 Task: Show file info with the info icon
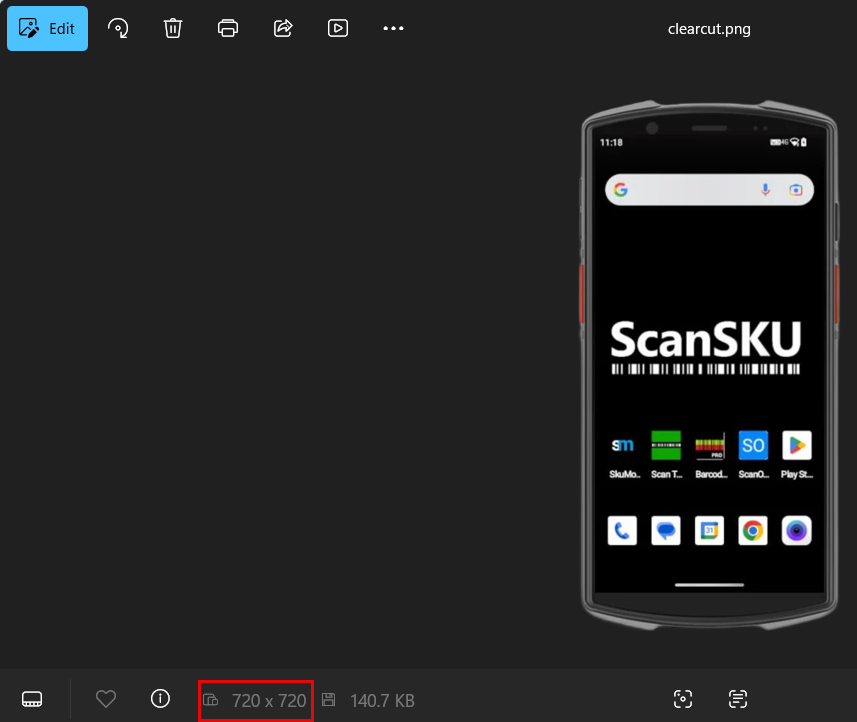click(x=160, y=698)
